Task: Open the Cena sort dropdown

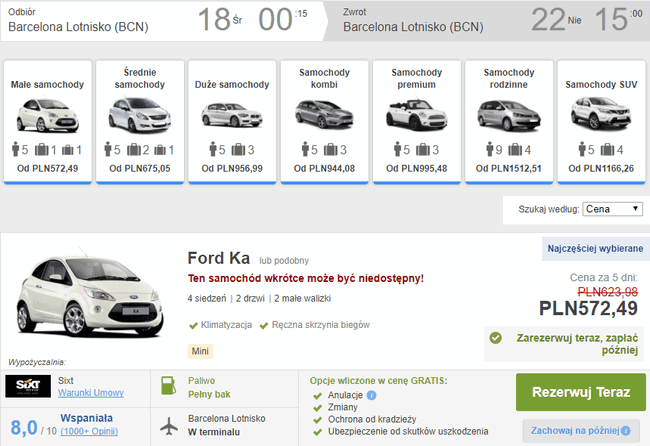Action: point(612,209)
